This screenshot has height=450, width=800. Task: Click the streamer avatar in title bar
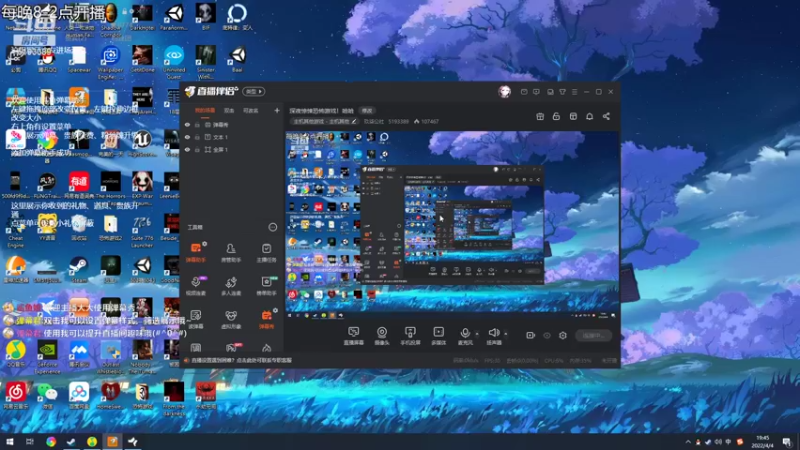tap(505, 92)
